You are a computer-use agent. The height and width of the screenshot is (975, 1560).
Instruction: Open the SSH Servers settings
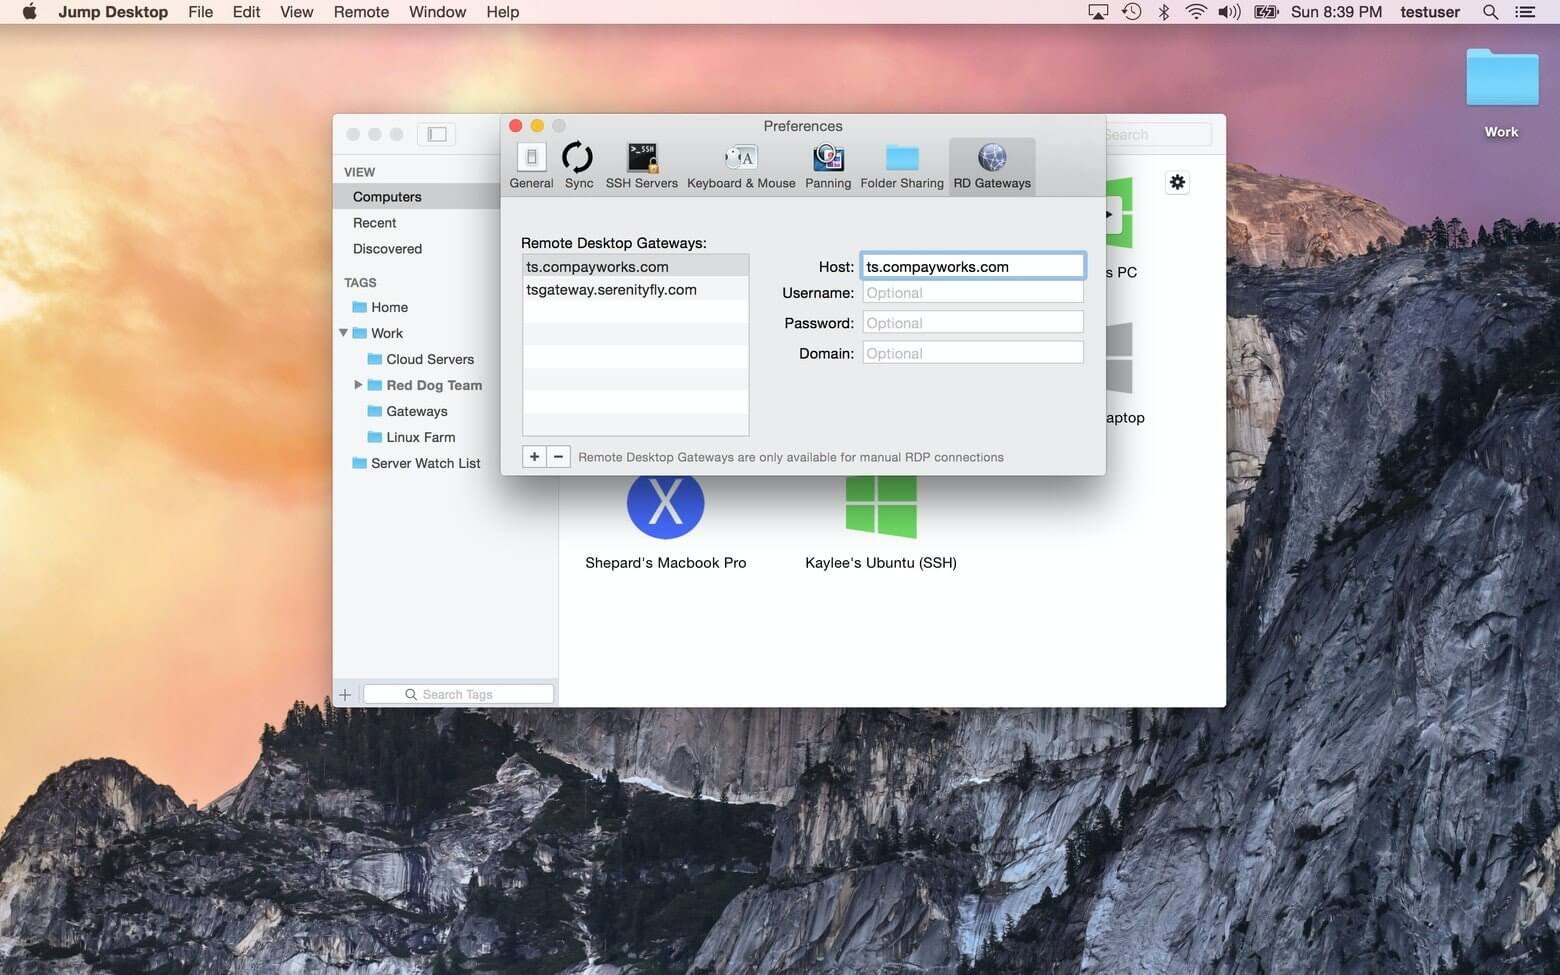point(641,163)
